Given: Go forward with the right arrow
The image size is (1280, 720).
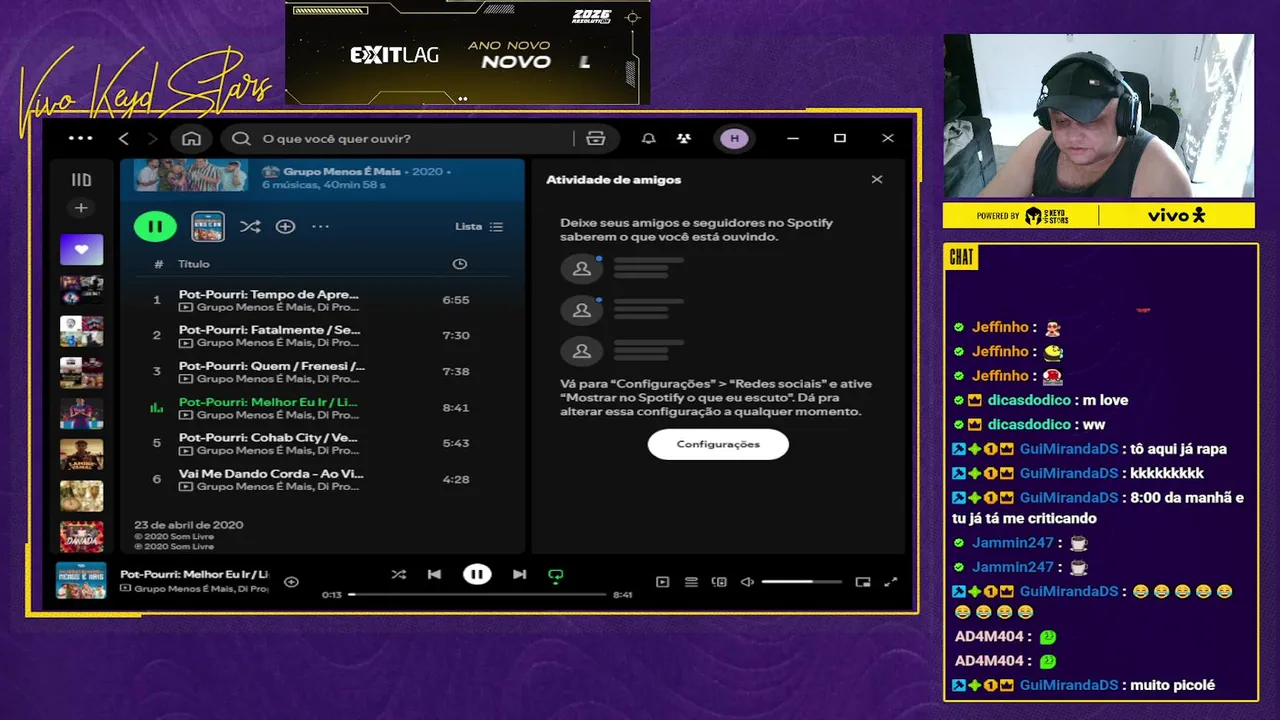Looking at the screenshot, I should point(152,138).
